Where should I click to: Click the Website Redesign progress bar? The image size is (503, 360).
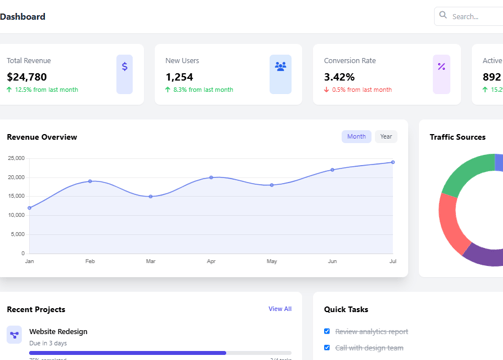(x=160, y=353)
